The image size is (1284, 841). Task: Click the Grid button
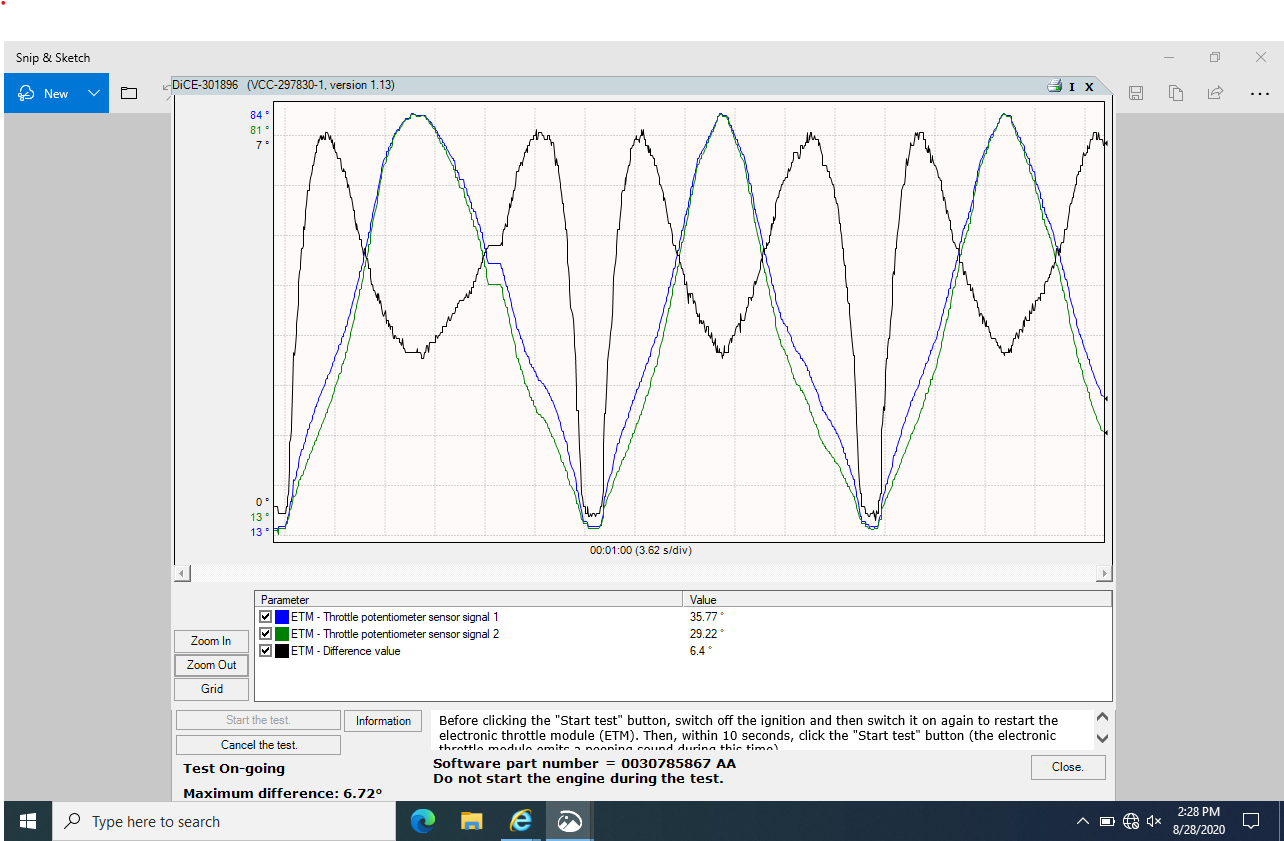click(x=211, y=689)
